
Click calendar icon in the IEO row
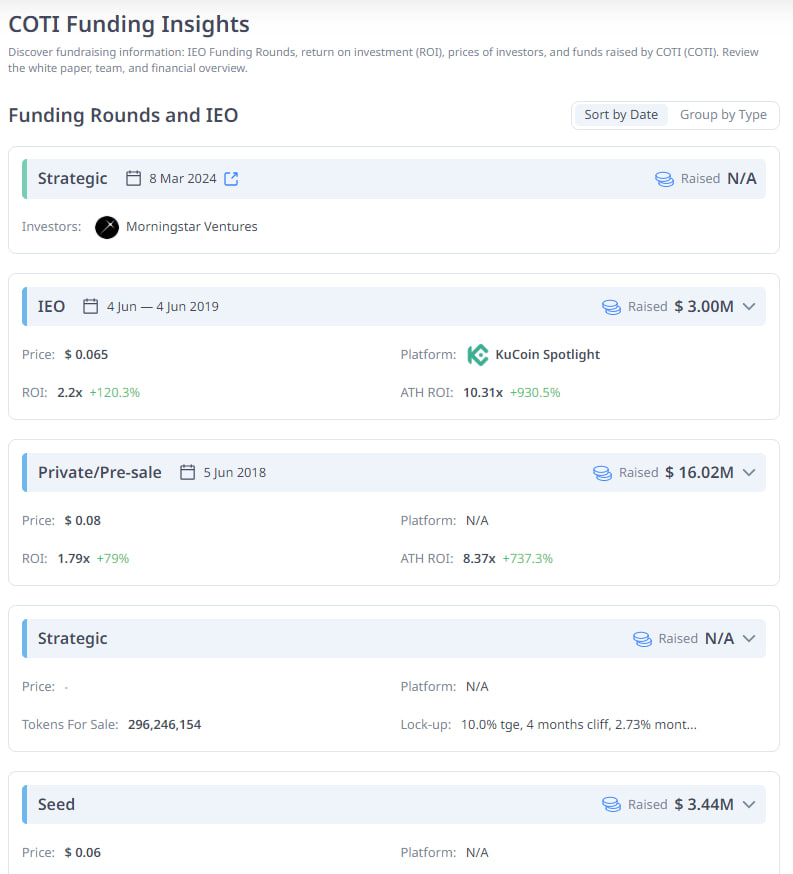91,307
